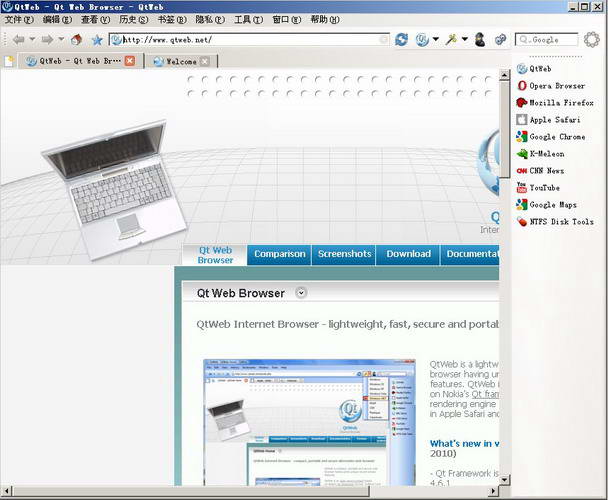Switch to the Welcome tab
The width and height of the screenshot is (608, 500).
tap(176, 61)
